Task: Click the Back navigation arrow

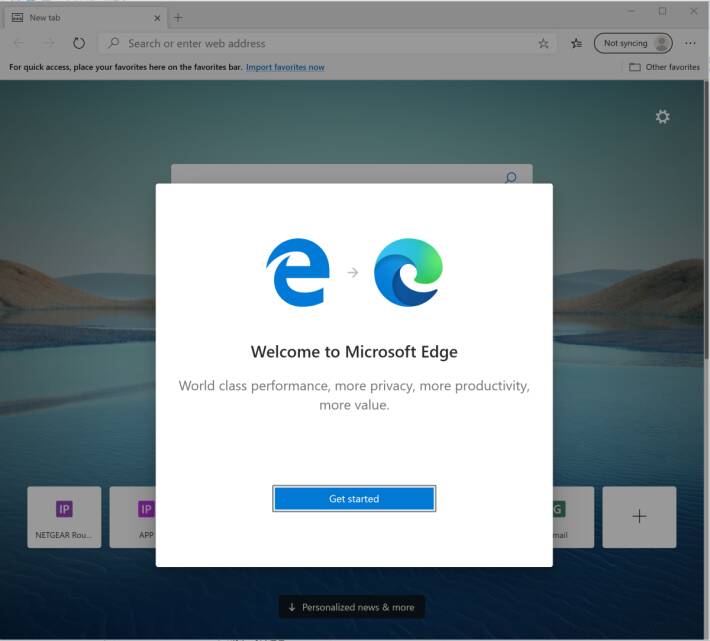Action: [x=19, y=43]
